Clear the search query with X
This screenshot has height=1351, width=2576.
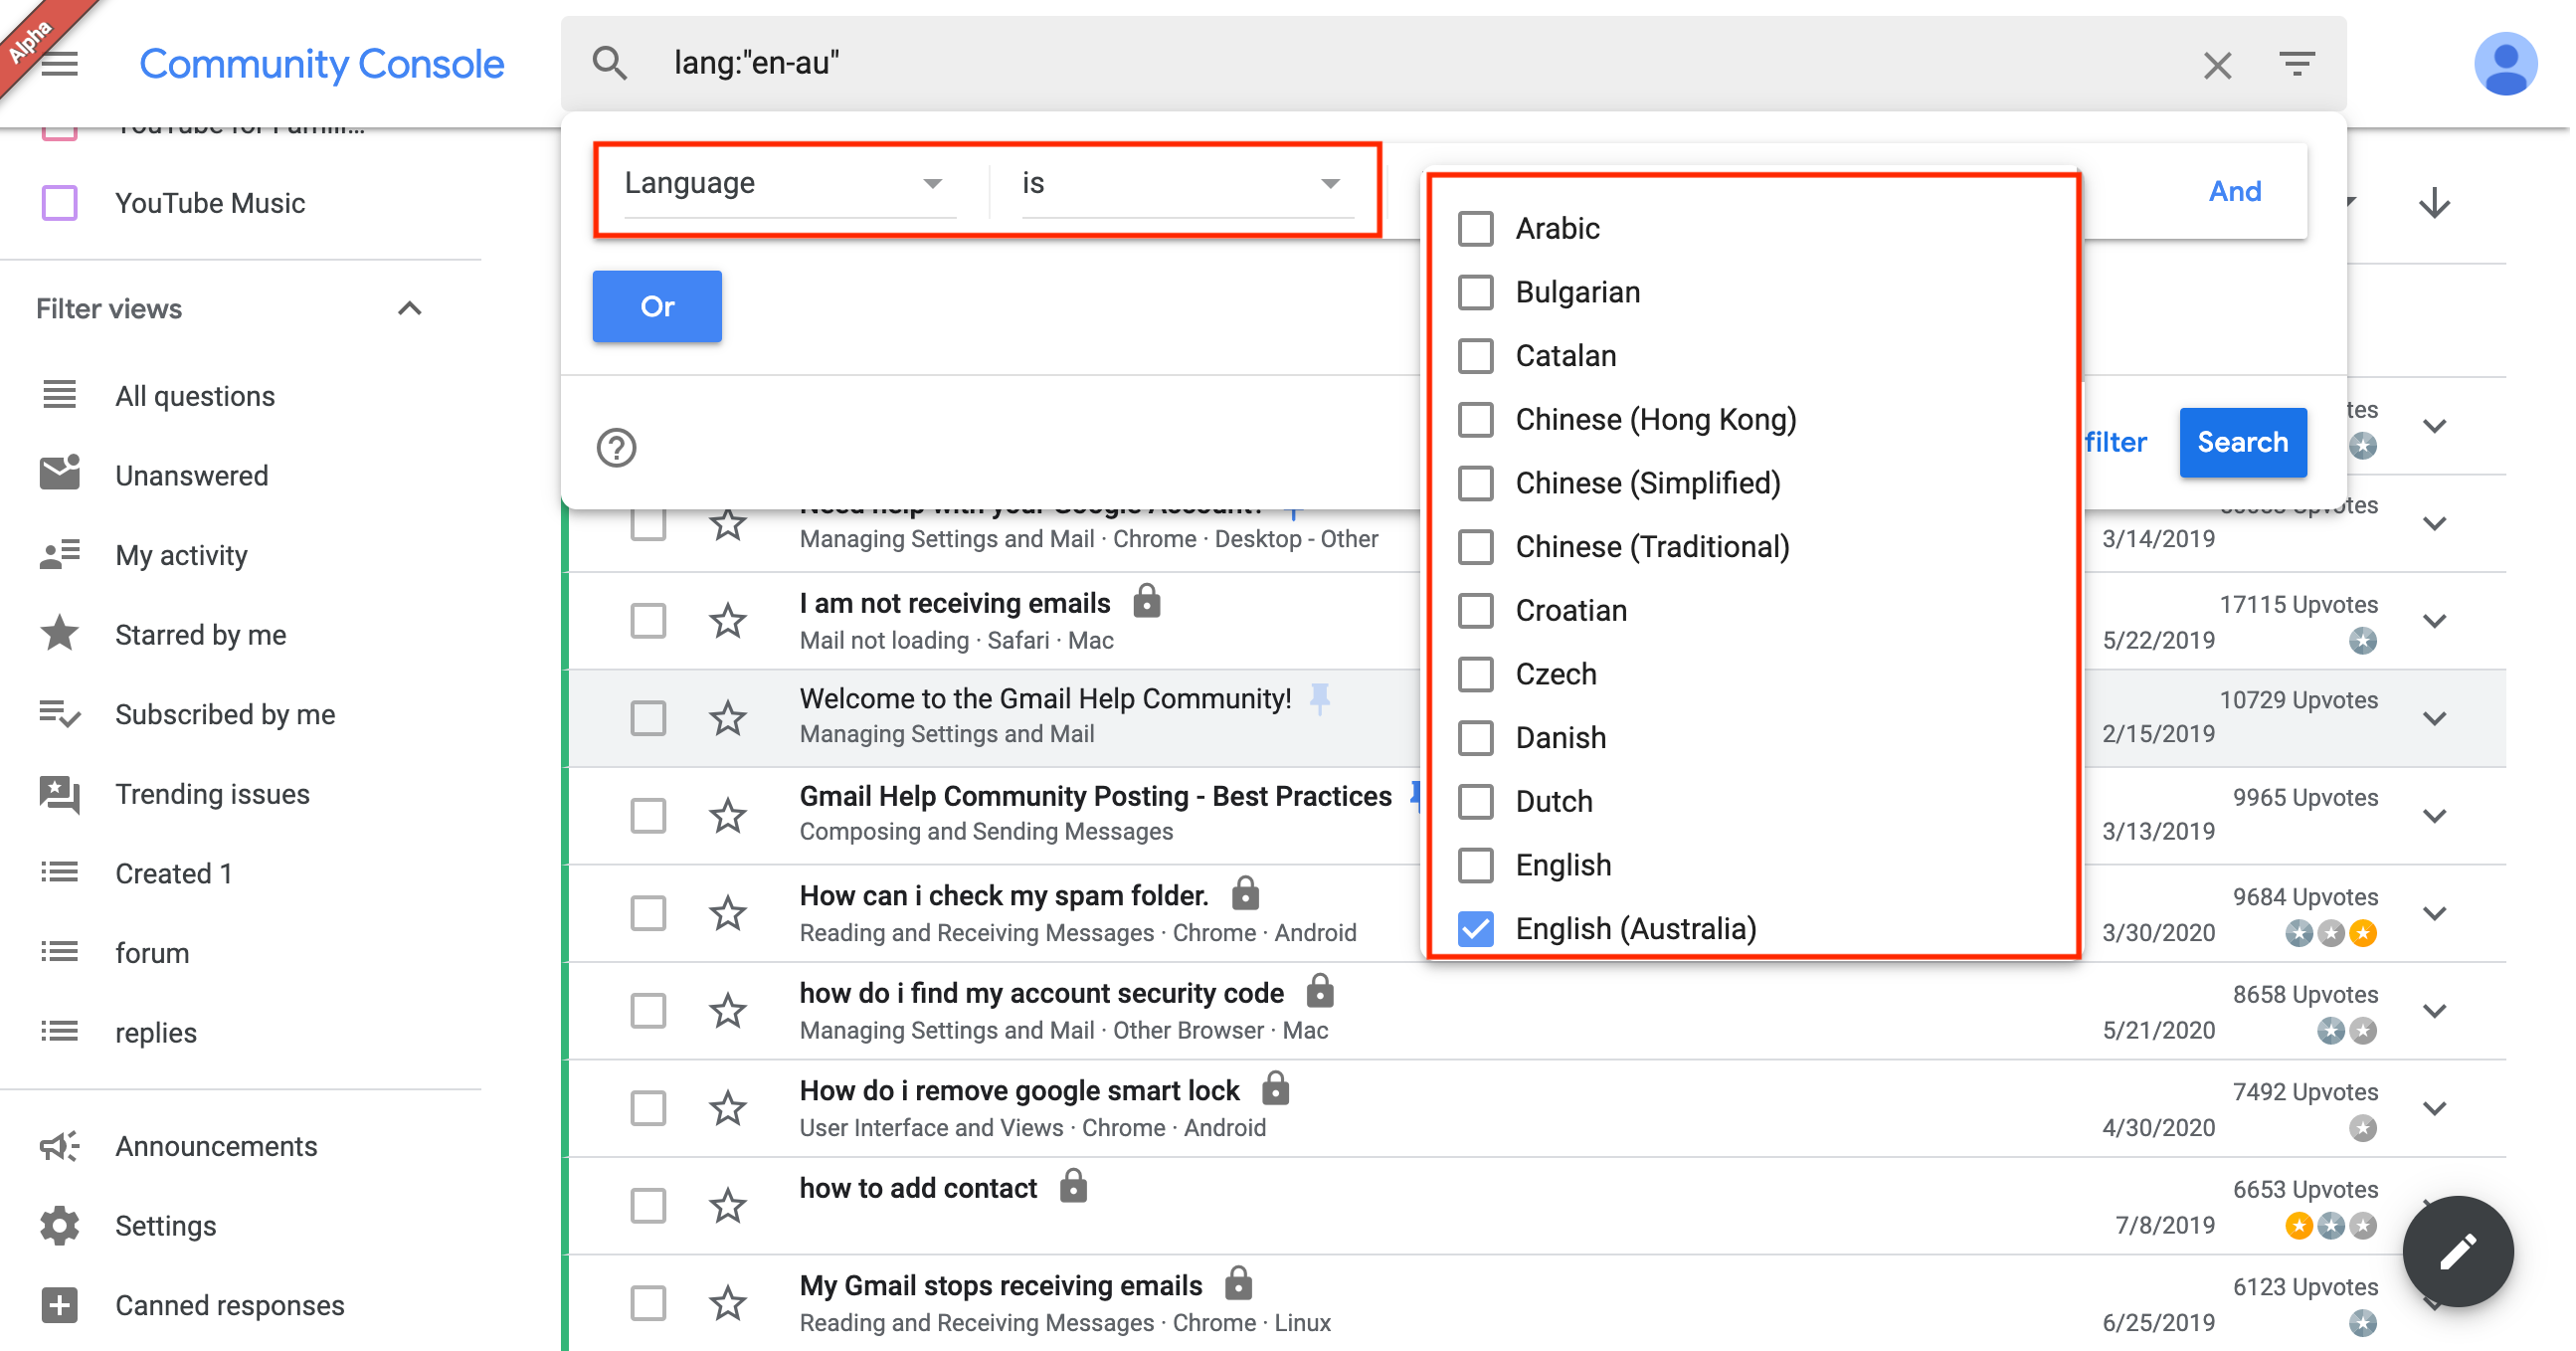click(x=2217, y=65)
